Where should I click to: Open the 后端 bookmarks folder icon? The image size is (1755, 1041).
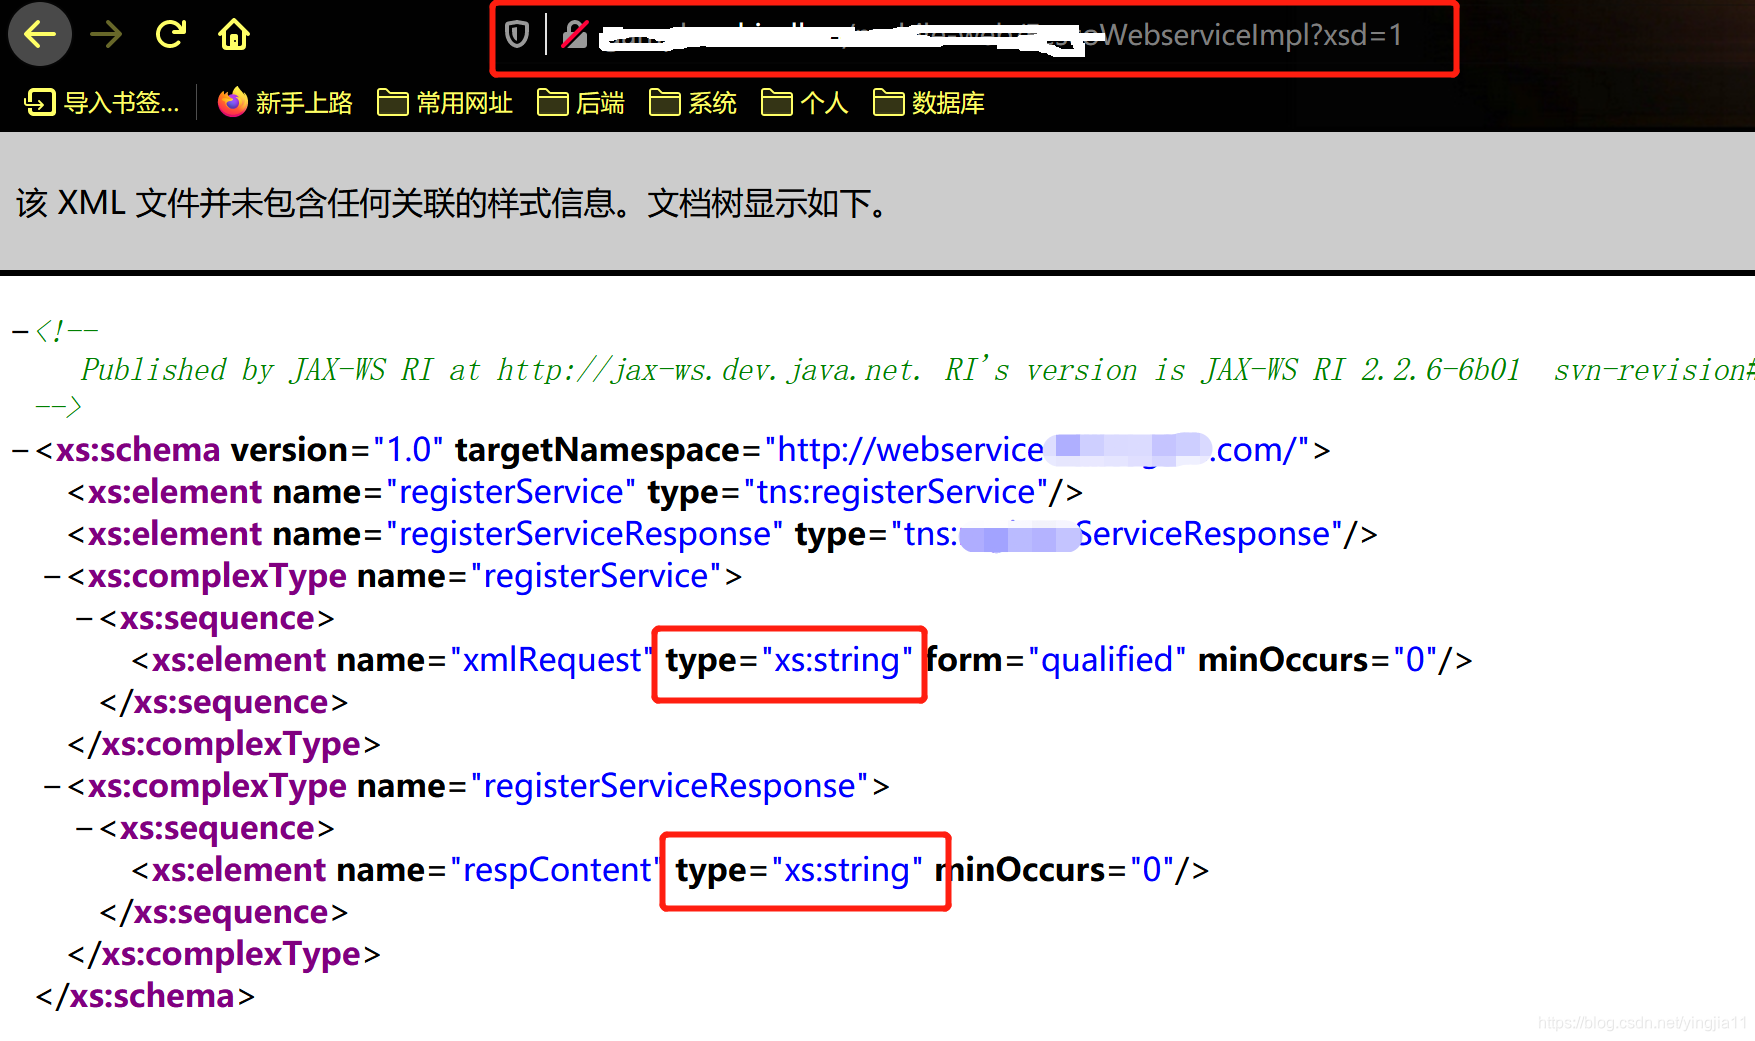(x=552, y=101)
